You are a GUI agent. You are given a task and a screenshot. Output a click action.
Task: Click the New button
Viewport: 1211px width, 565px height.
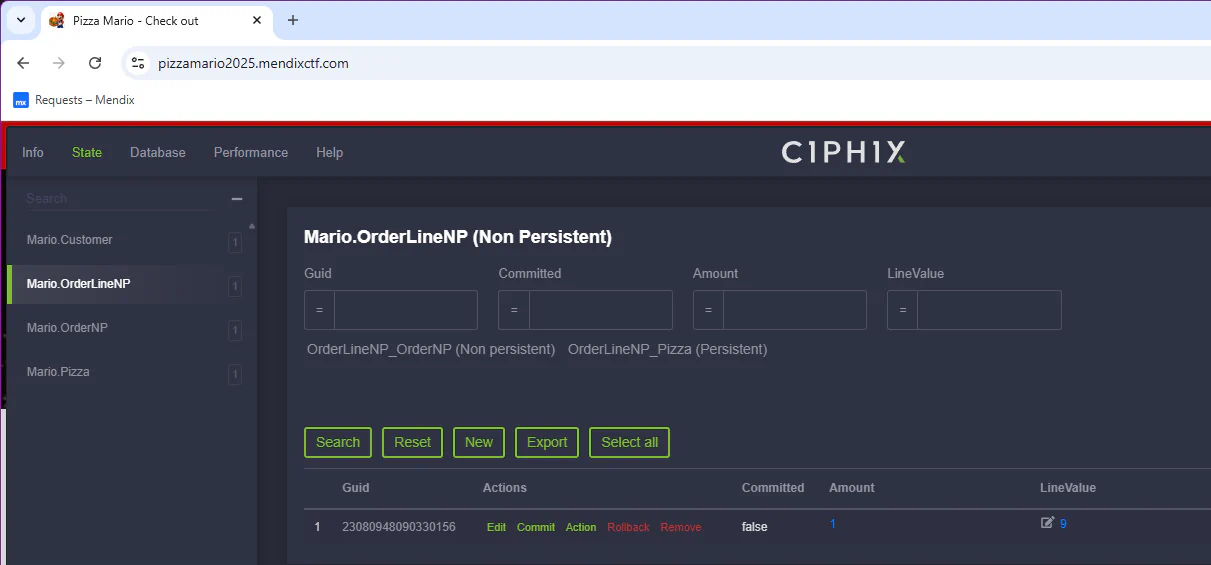pyautogui.click(x=479, y=442)
